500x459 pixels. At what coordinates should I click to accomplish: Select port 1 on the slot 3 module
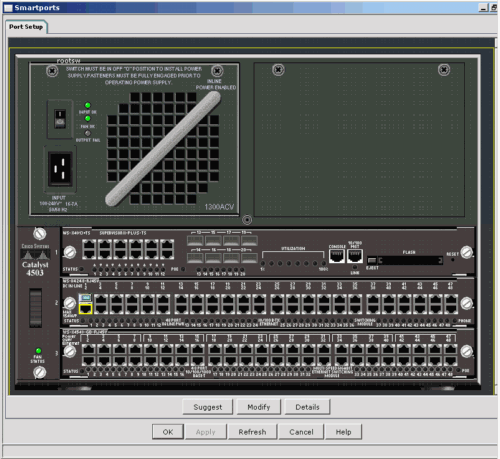point(88,350)
